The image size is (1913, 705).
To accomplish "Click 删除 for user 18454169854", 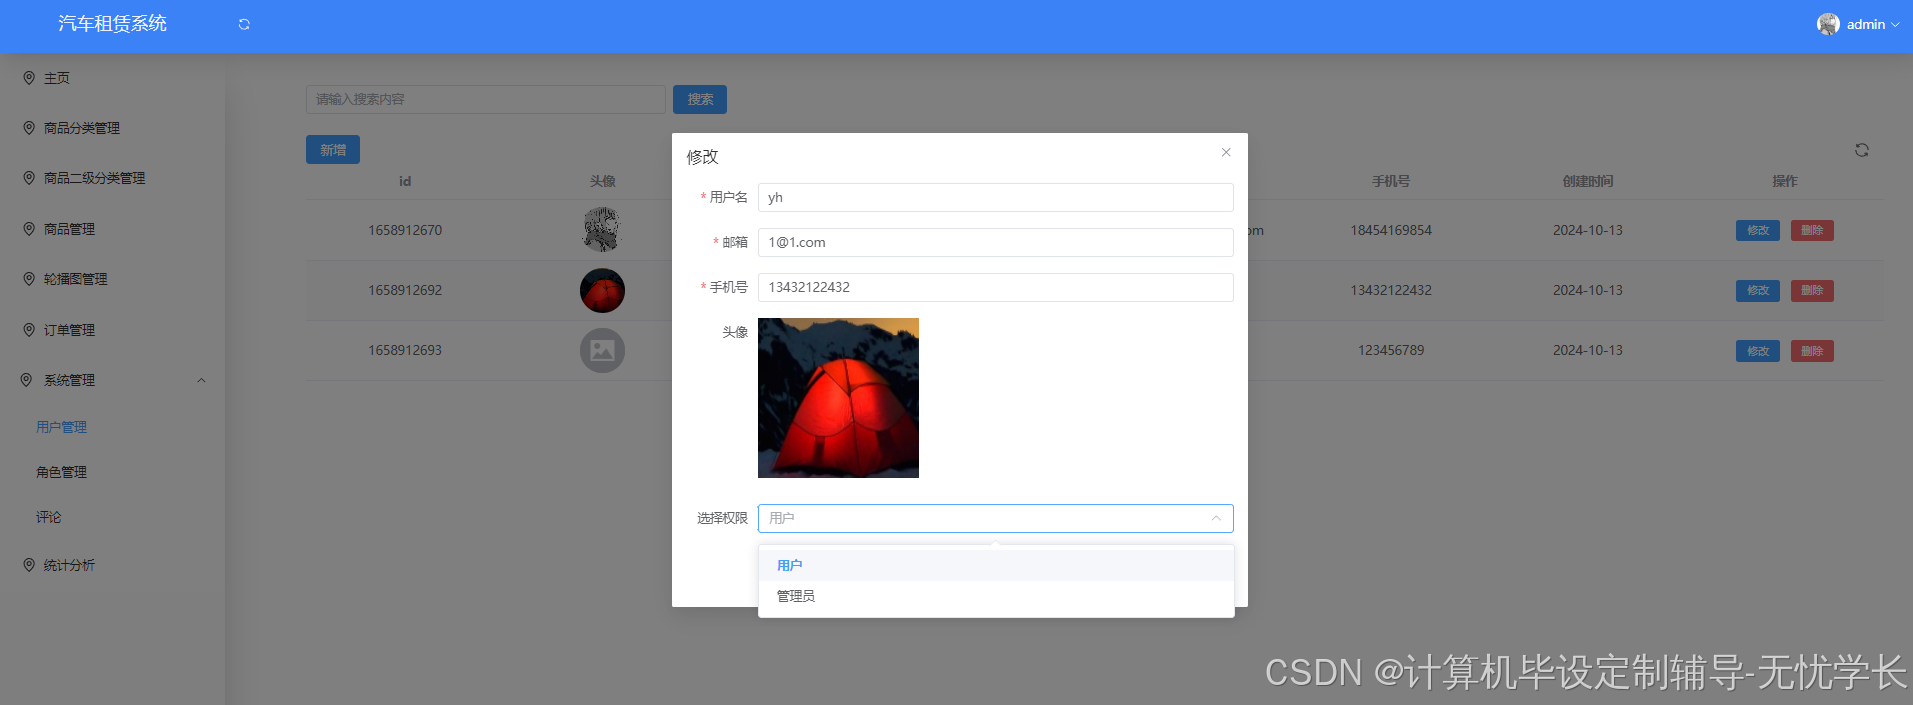I will [x=1812, y=230].
